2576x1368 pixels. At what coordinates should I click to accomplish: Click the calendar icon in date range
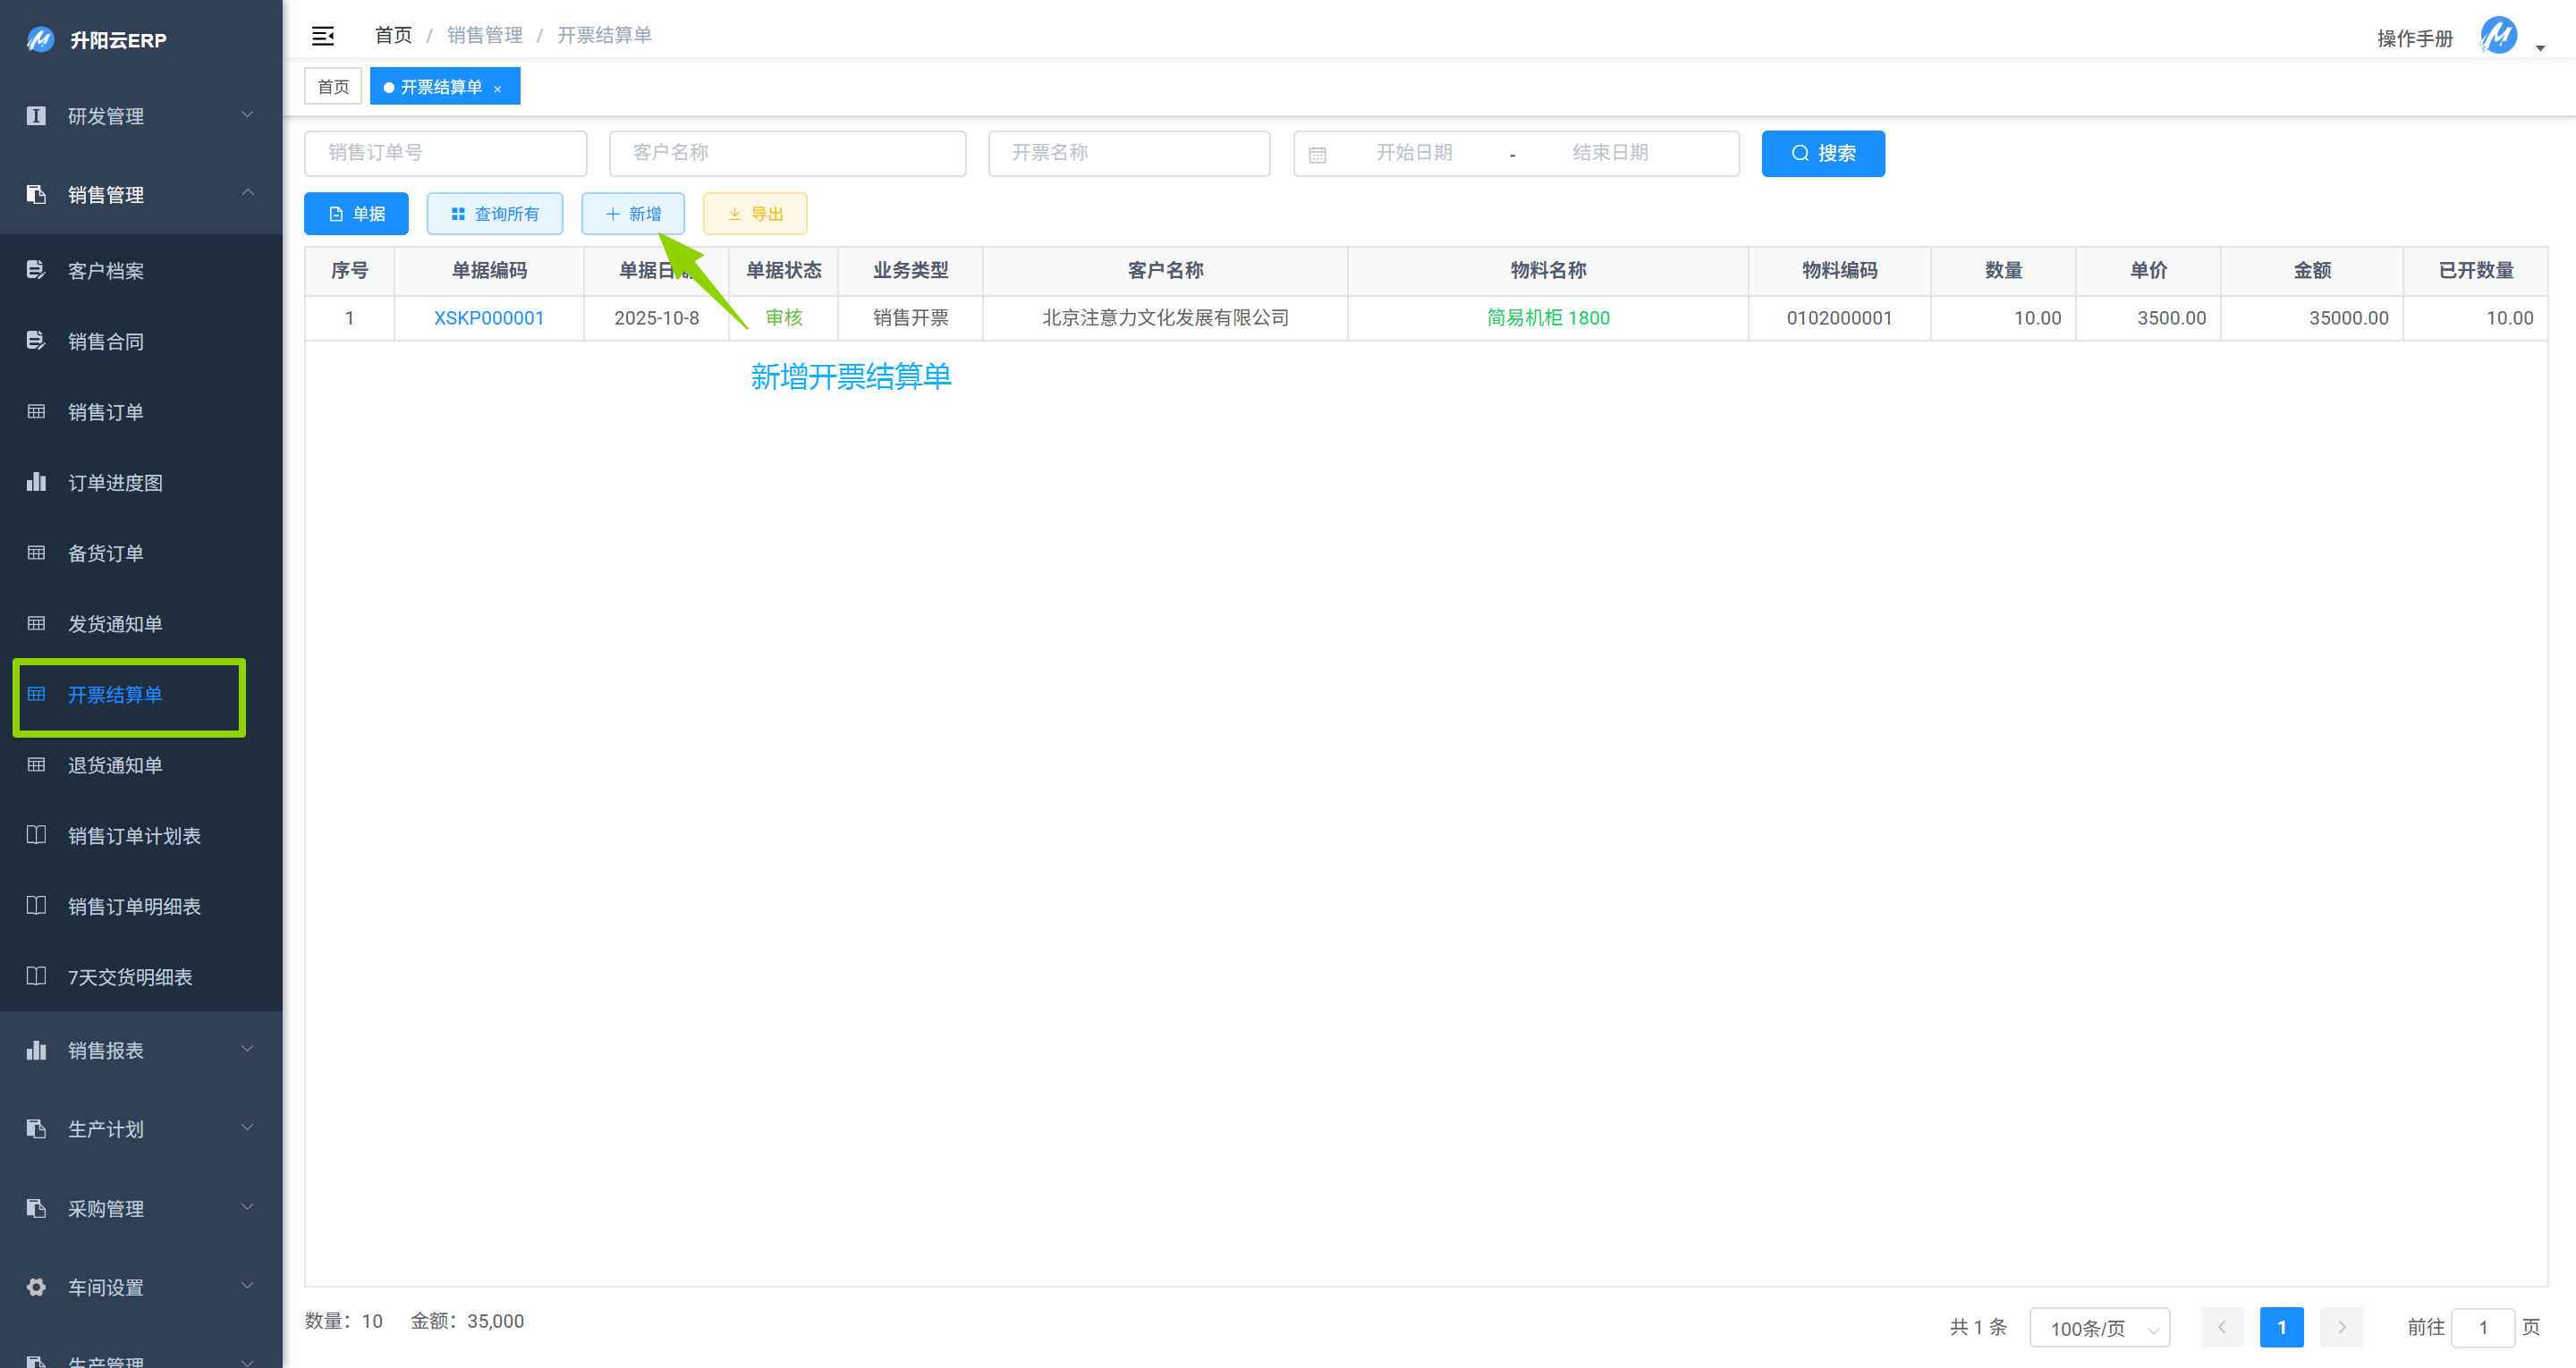(1317, 154)
